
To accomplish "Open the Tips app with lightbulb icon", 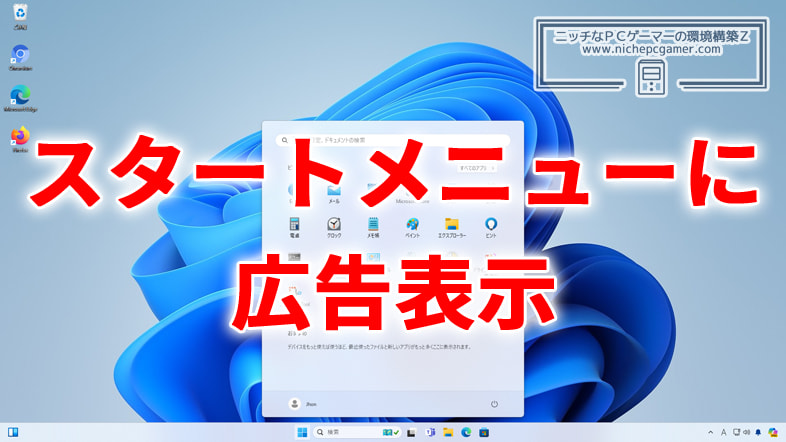I will coord(491,225).
